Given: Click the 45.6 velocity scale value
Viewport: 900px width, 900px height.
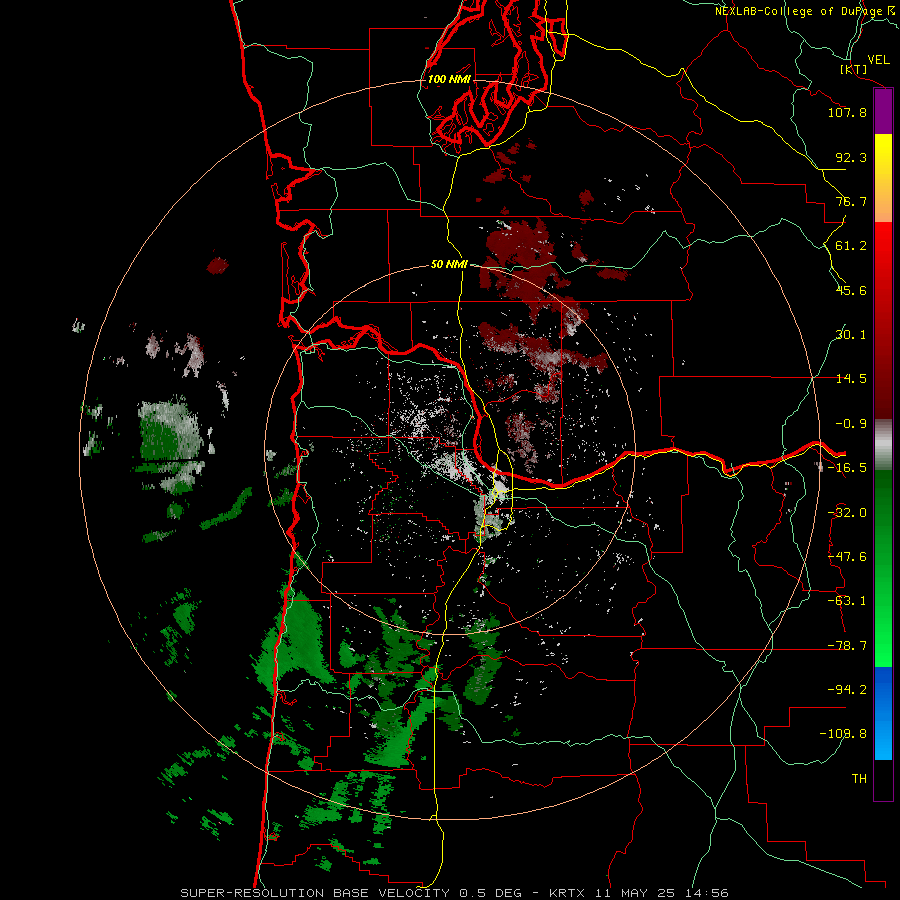Looking at the screenshot, I should 851,290.
